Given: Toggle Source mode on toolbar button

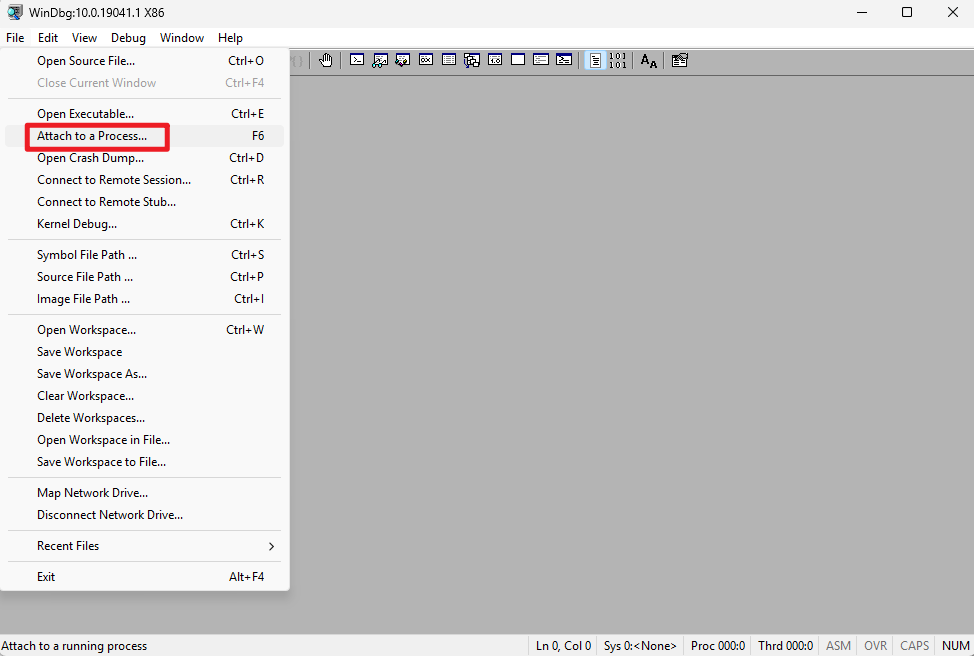Looking at the screenshot, I should click(595, 60).
